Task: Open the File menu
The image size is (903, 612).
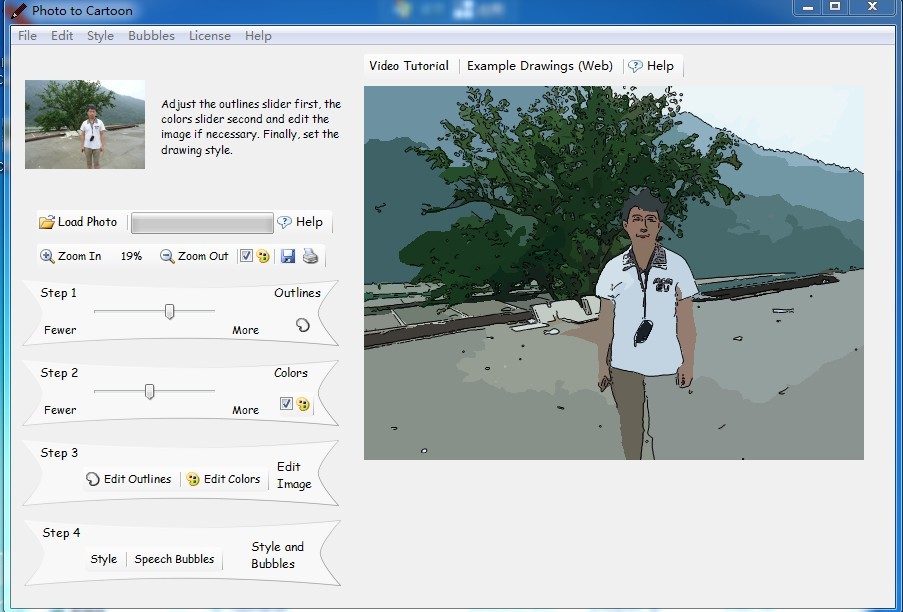Action: (28, 36)
